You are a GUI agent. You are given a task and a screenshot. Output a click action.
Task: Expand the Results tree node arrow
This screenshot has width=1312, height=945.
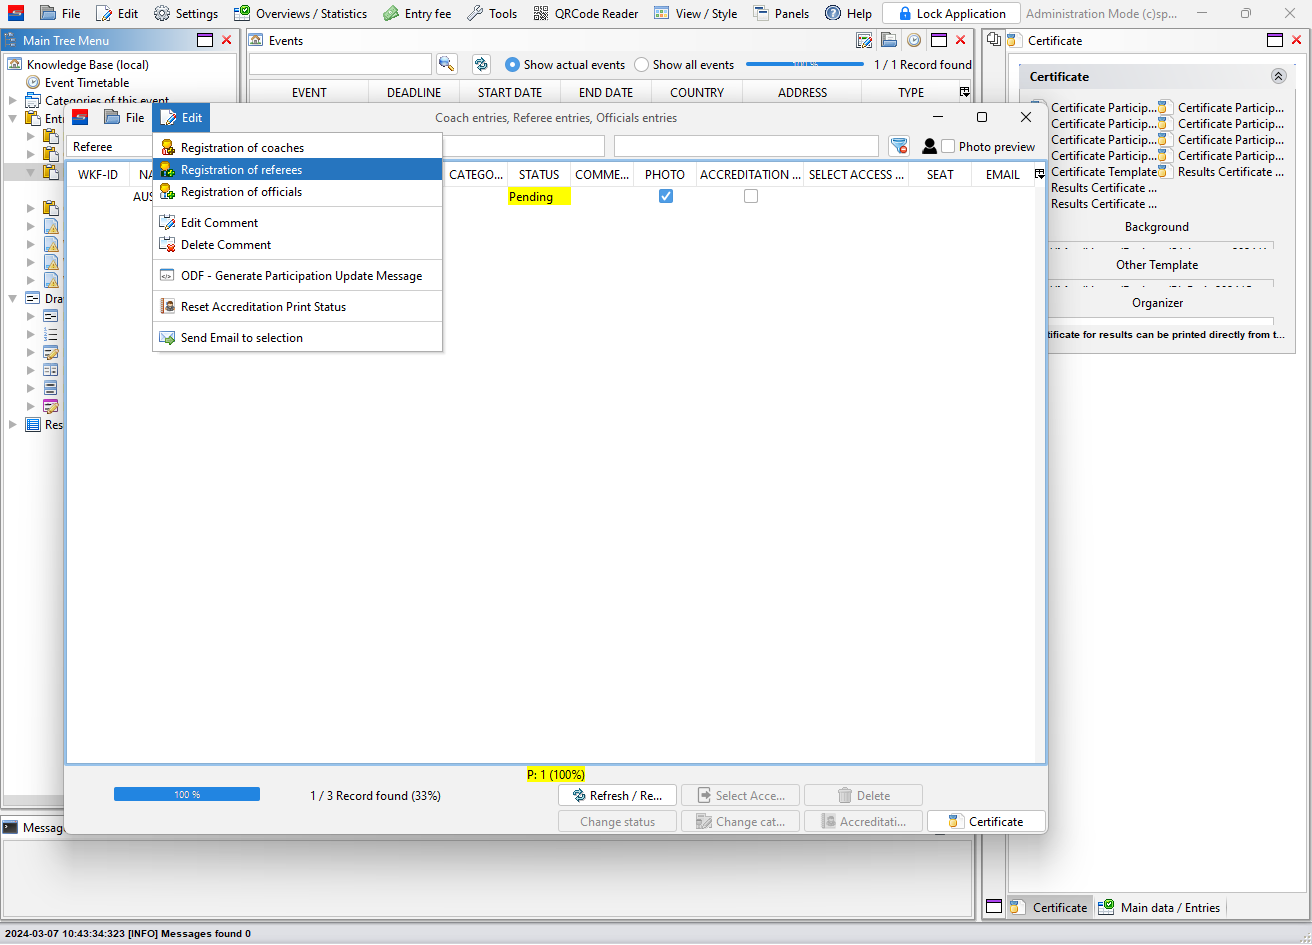tap(13, 425)
